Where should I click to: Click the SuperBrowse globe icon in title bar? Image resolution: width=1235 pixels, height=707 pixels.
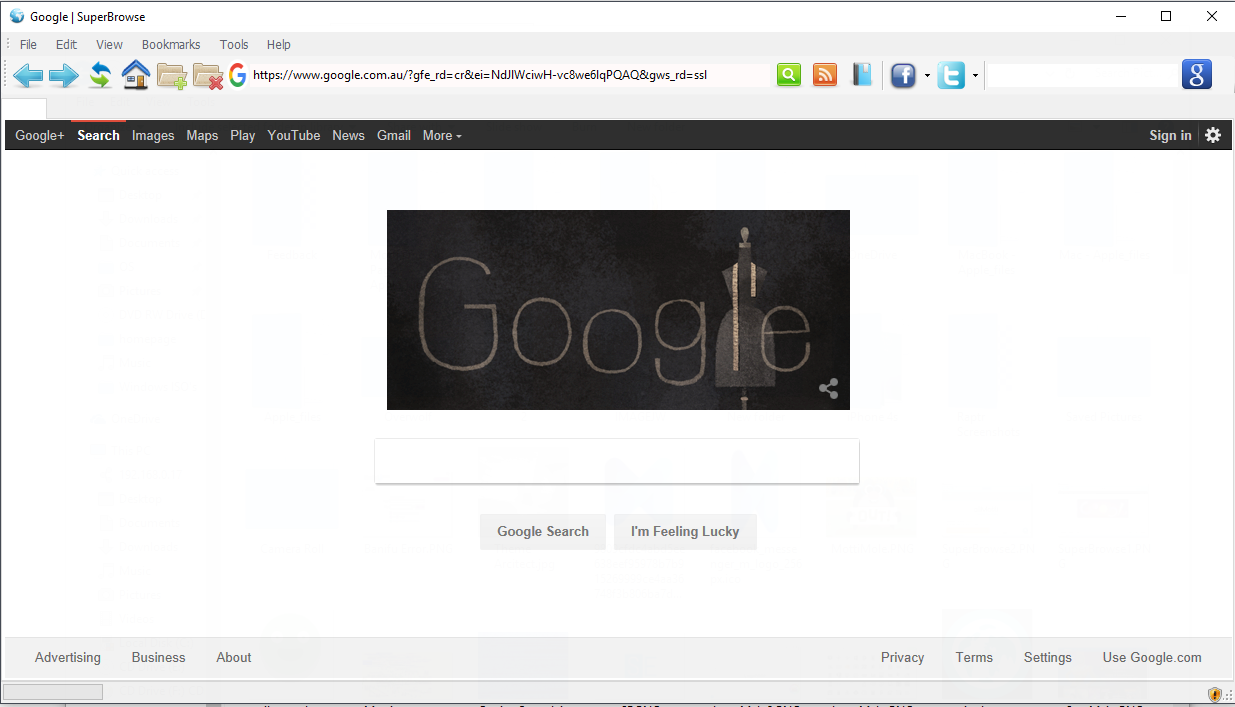pyautogui.click(x=17, y=16)
